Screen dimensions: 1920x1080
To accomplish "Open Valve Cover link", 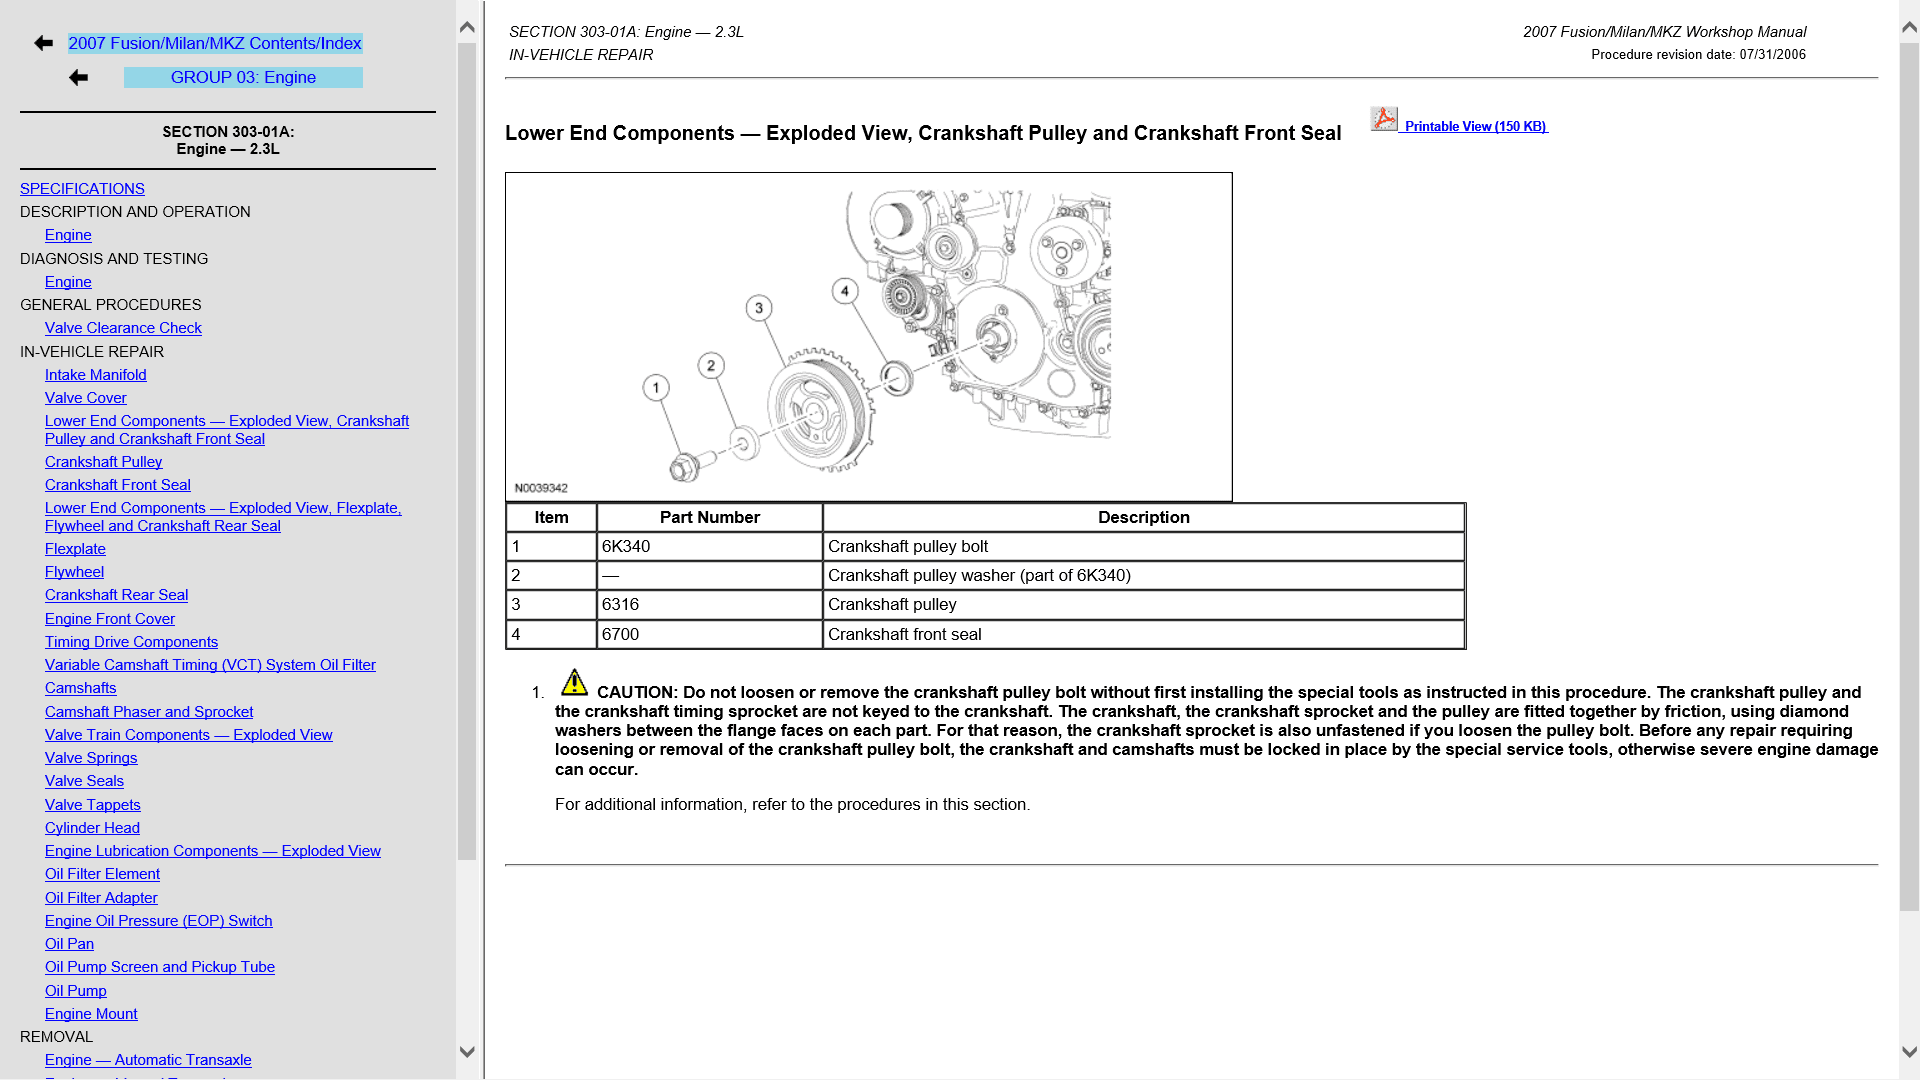I will tap(85, 398).
